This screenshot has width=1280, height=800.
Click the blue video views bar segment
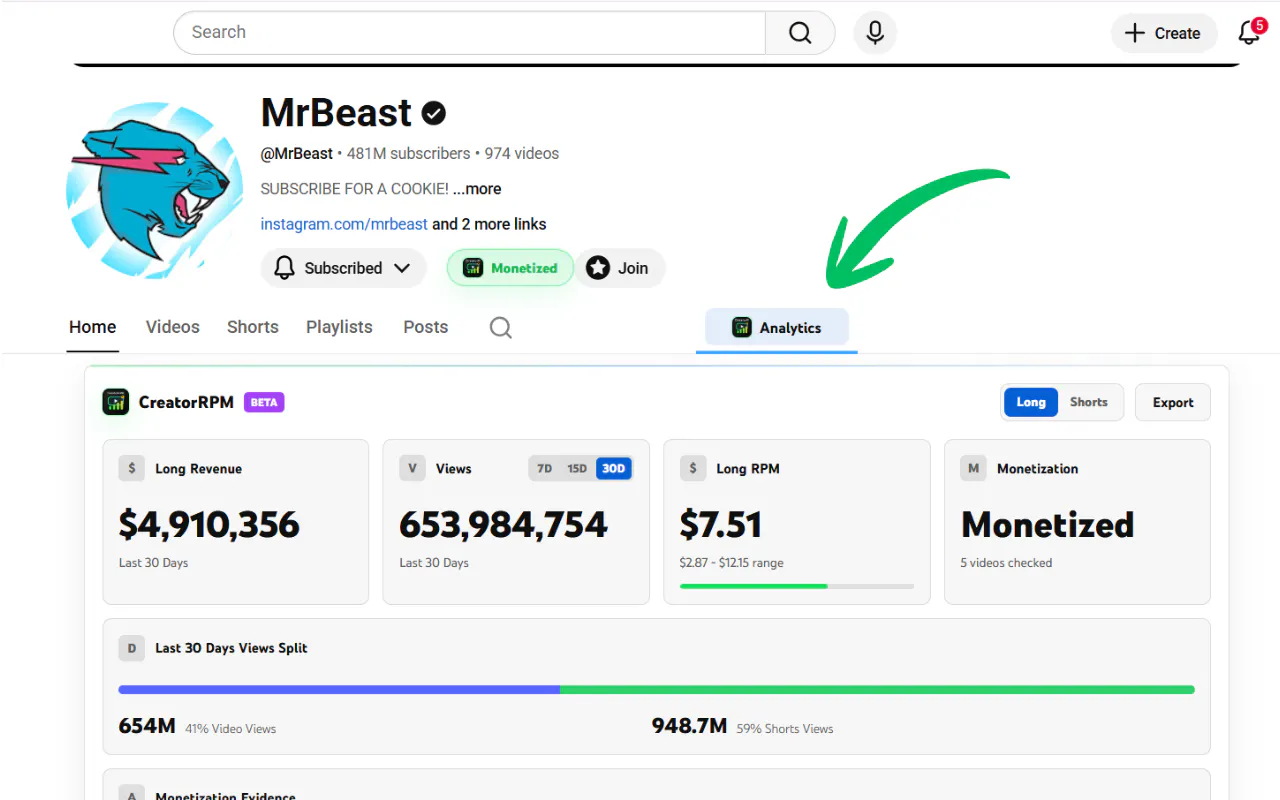pyautogui.click(x=339, y=690)
